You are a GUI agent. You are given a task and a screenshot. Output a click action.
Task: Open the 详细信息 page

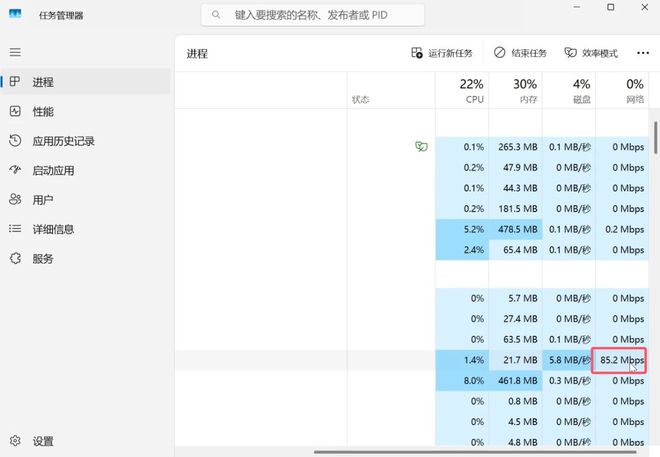[x=85, y=229]
